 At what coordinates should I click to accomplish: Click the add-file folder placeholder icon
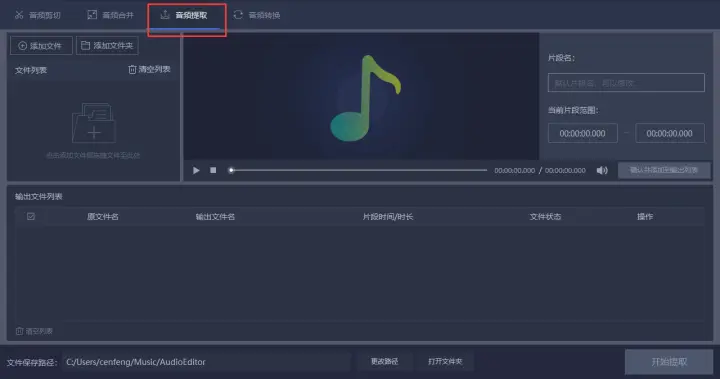coord(94,123)
